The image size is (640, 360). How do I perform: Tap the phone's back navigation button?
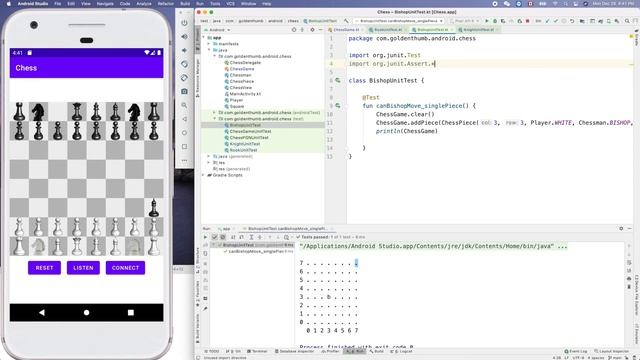pos(42,313)
